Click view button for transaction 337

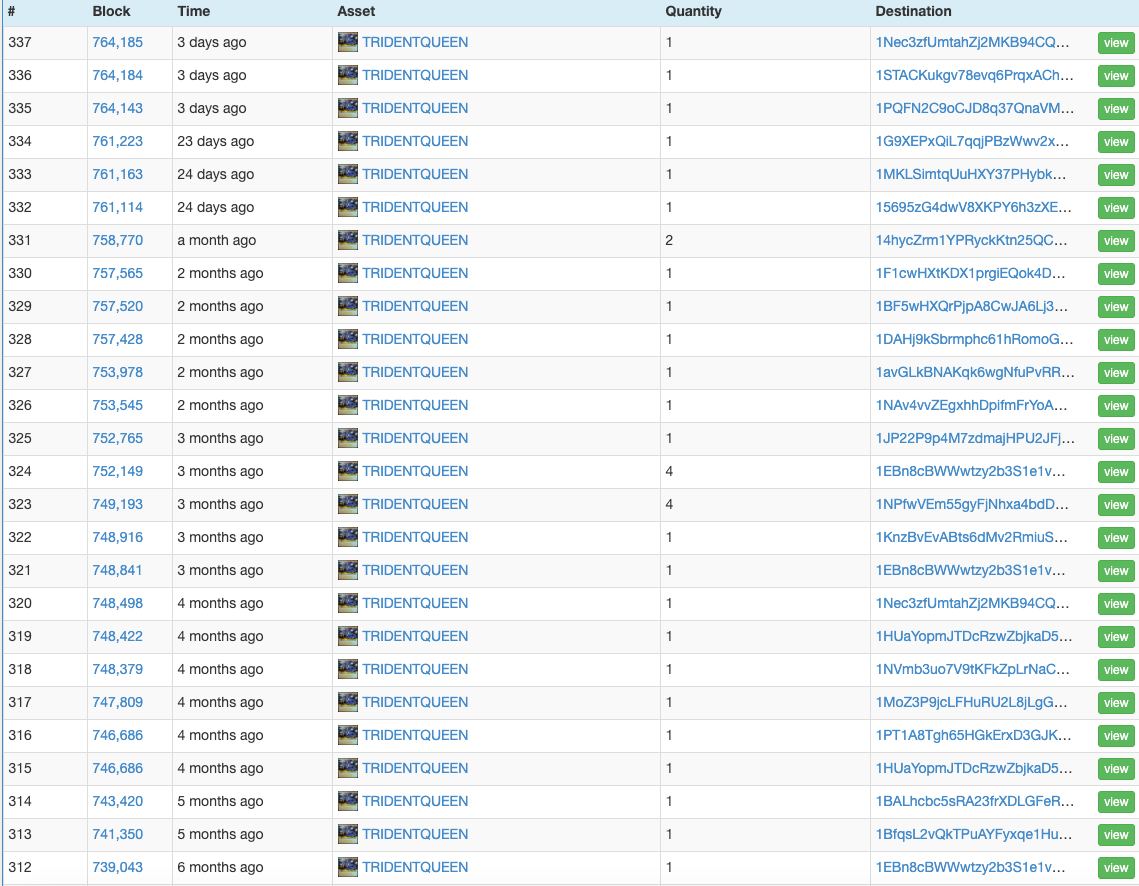(x=1116, y=43)
